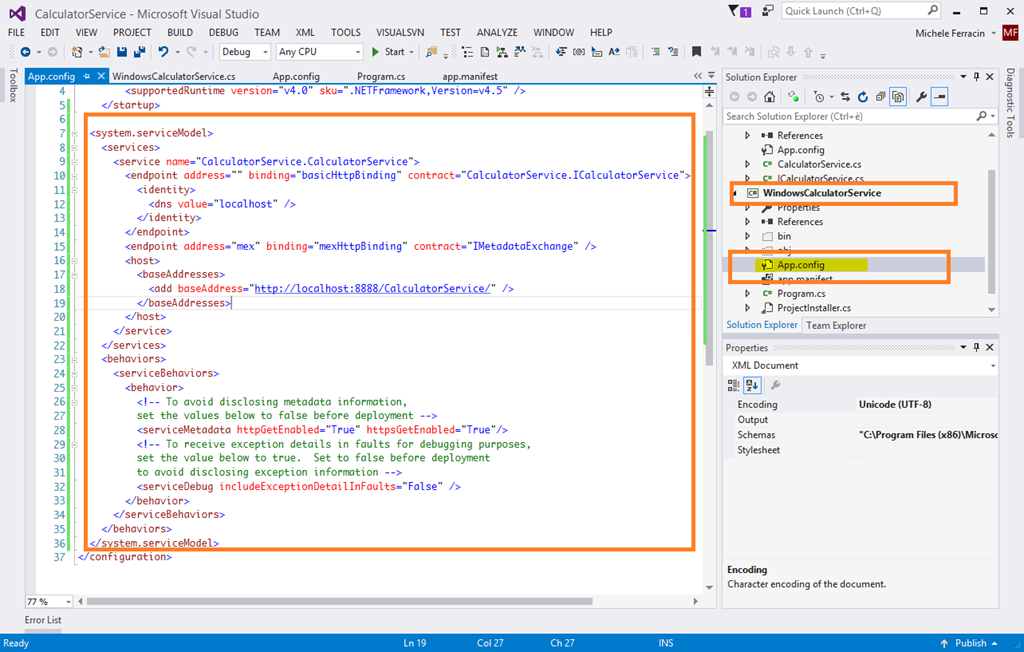This screenshot has height=652, width=1024.
Task: Toggle Alphabetical sort in Properties panel
Action: pos(752,385)
